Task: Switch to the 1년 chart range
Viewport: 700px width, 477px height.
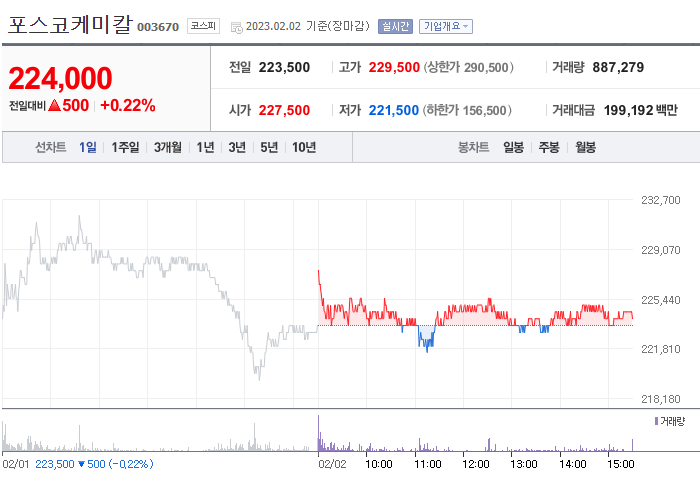Action: coord(205,147)
